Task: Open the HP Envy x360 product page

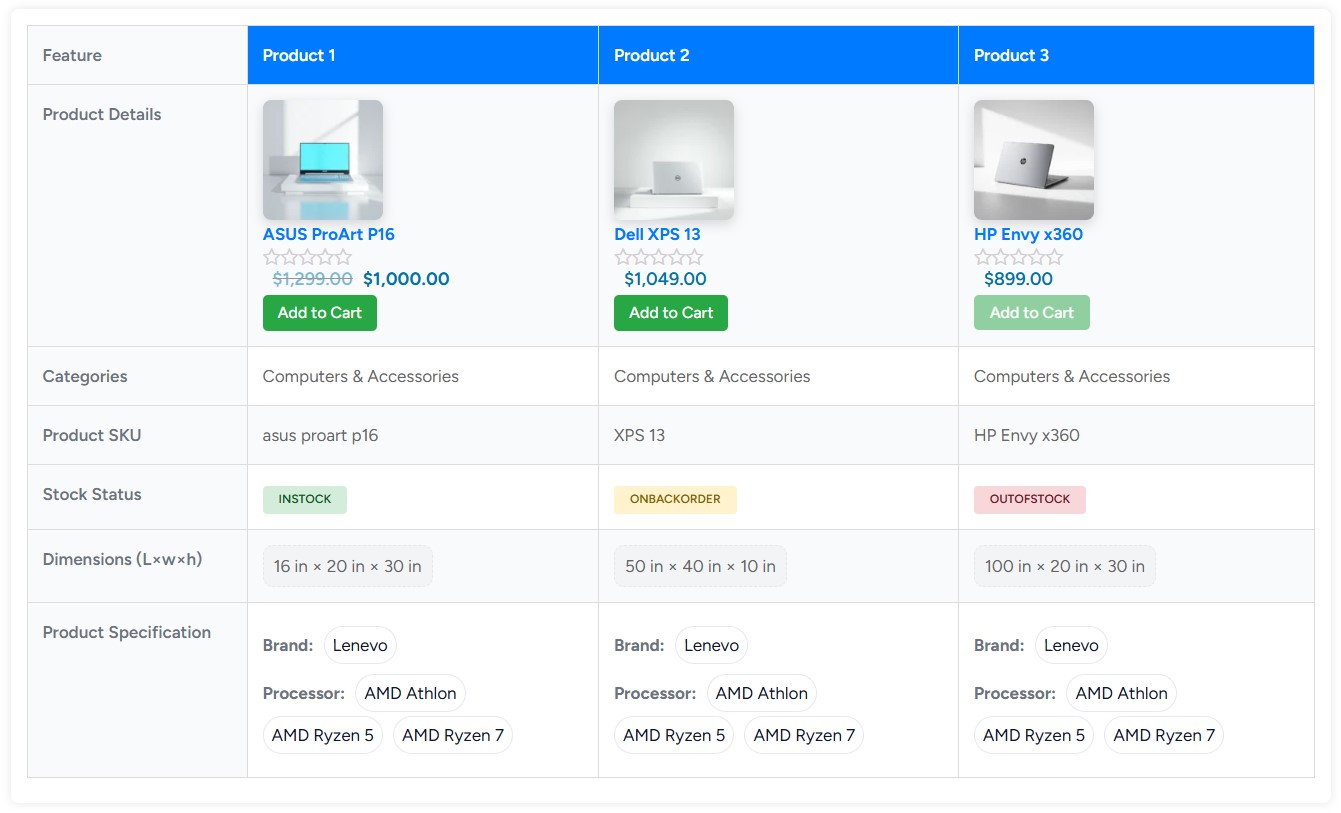Action: pyautogui.click(x=1030, y=234)
